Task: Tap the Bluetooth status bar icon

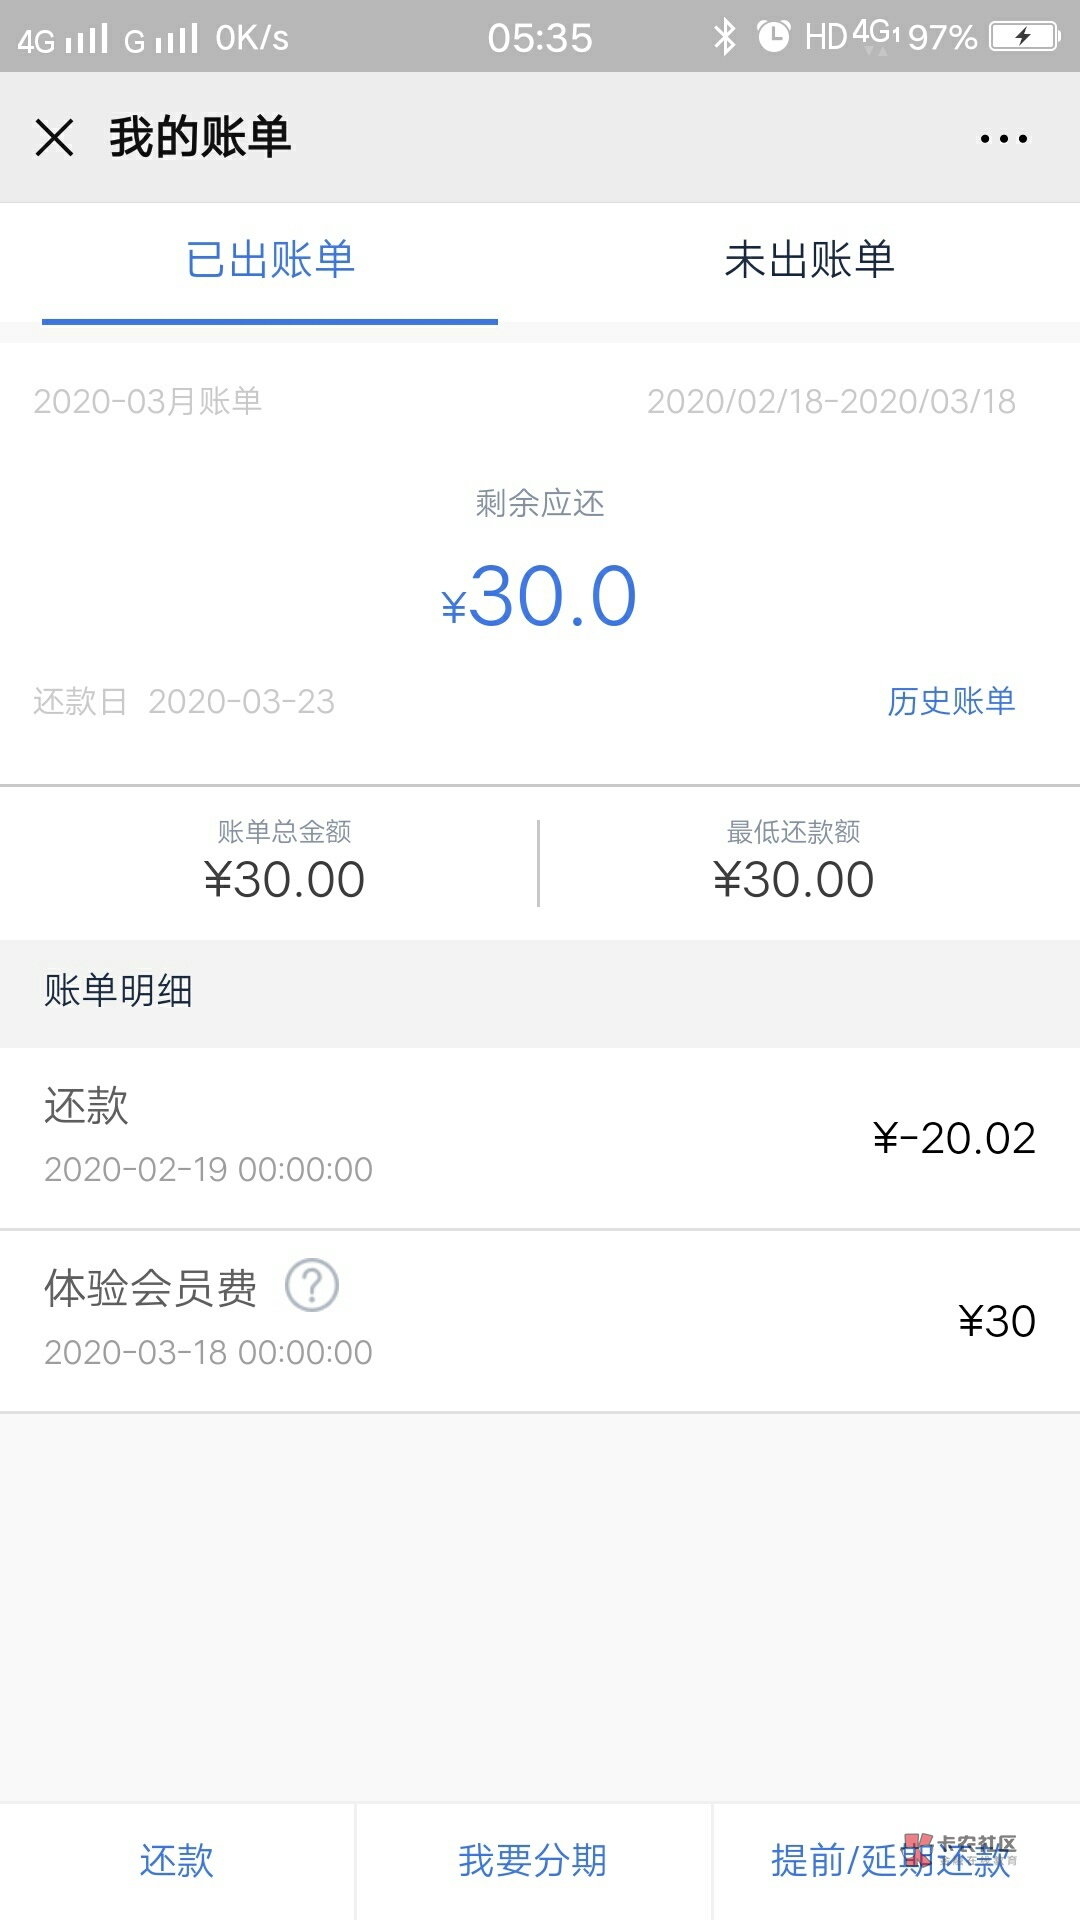Action: click(724, 37)
